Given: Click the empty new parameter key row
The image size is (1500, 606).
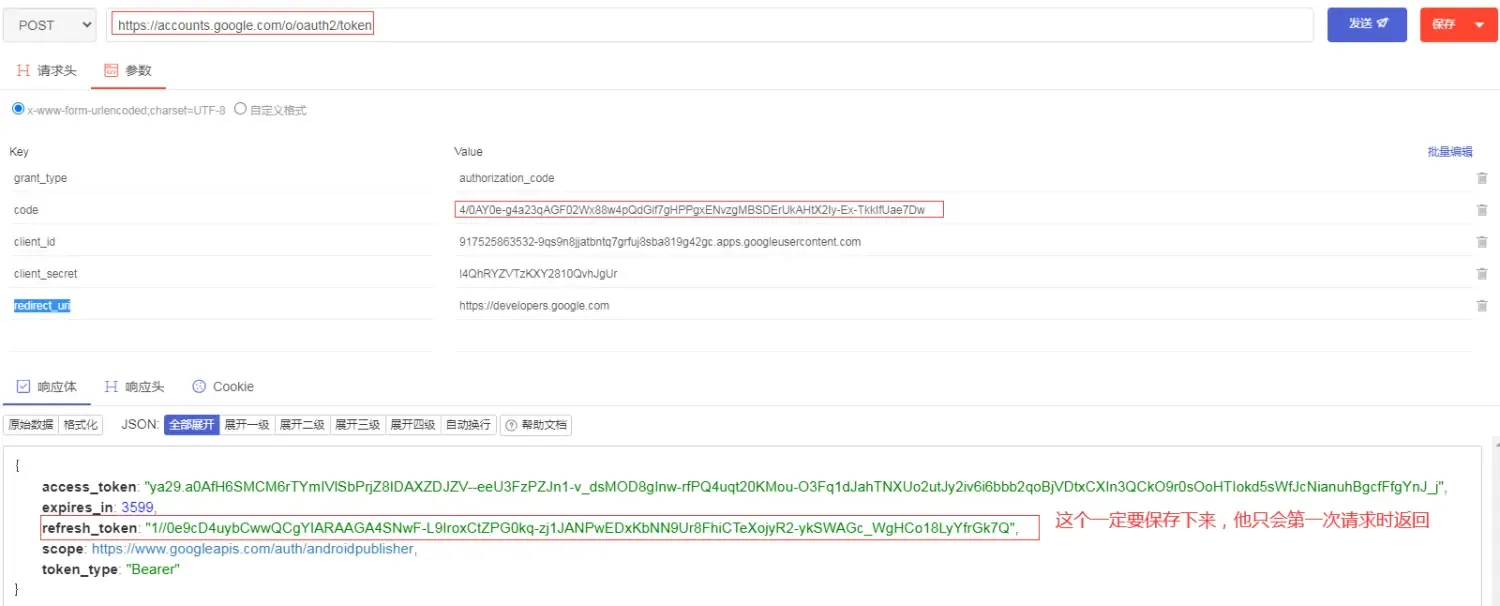Looking at the screenshot, I should 221,337.
